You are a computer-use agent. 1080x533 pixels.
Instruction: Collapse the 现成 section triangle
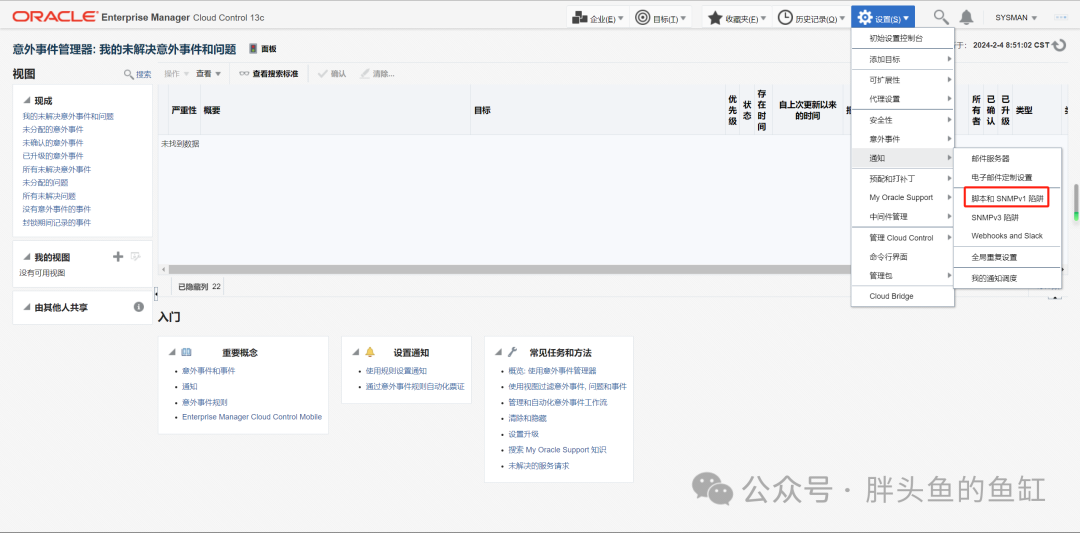point(27,101)
